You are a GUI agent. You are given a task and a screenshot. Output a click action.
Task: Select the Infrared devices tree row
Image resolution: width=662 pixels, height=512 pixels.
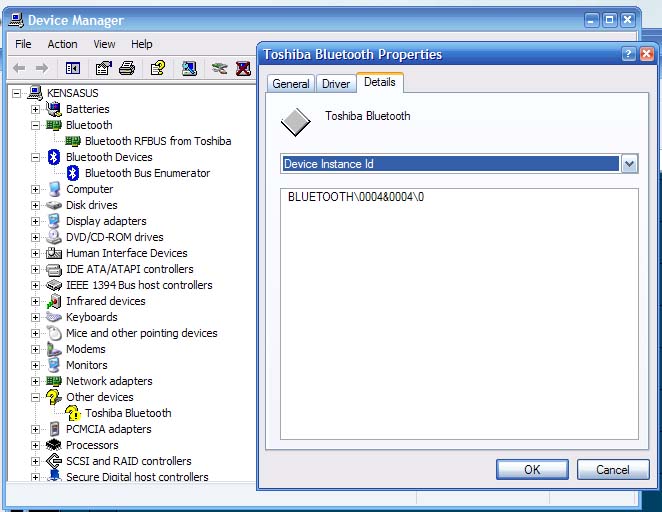click(x=106, y=301)
